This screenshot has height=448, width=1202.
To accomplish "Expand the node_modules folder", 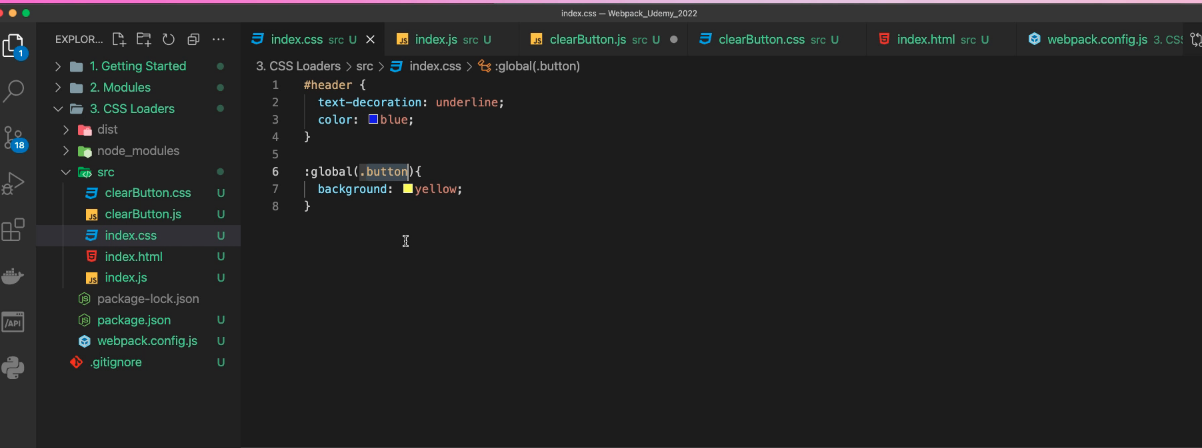I will point(138,151).
